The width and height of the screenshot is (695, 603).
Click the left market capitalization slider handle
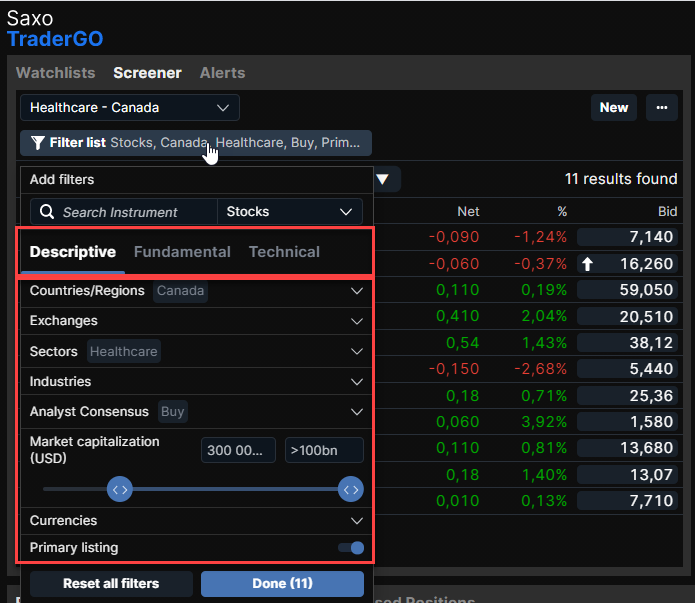120,489
